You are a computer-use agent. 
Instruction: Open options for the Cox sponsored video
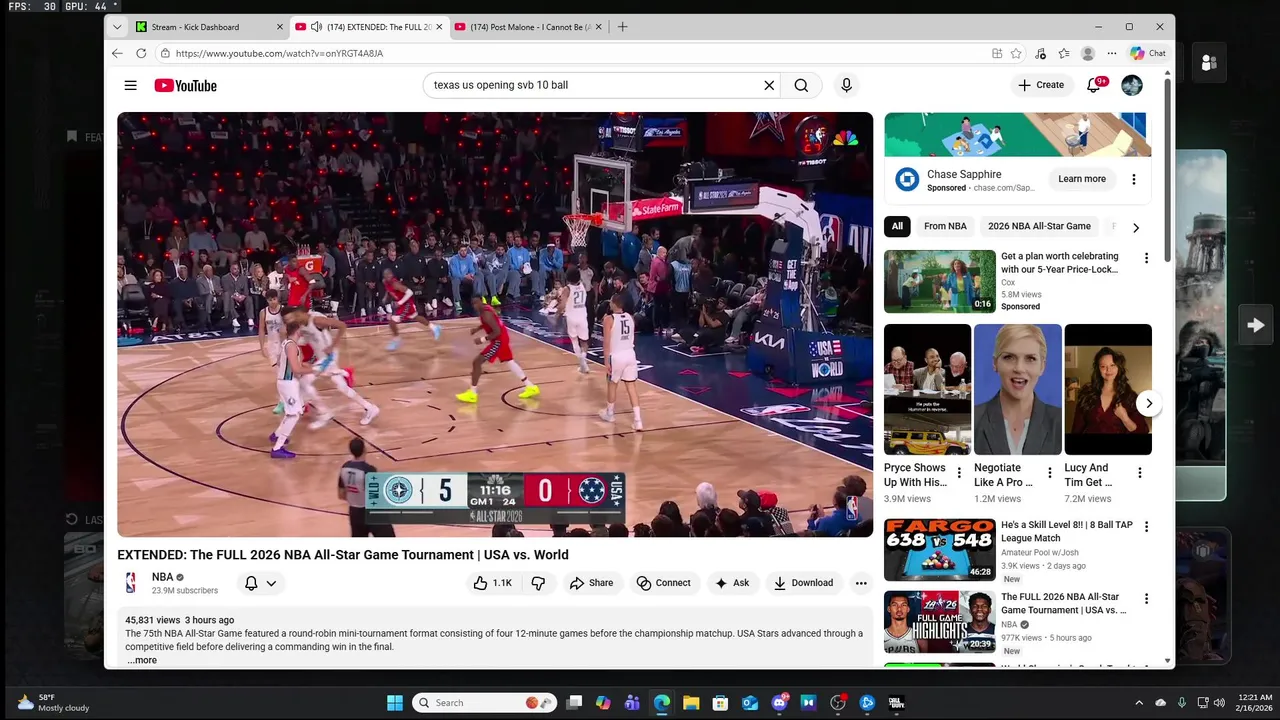[x=1146, y=258]
